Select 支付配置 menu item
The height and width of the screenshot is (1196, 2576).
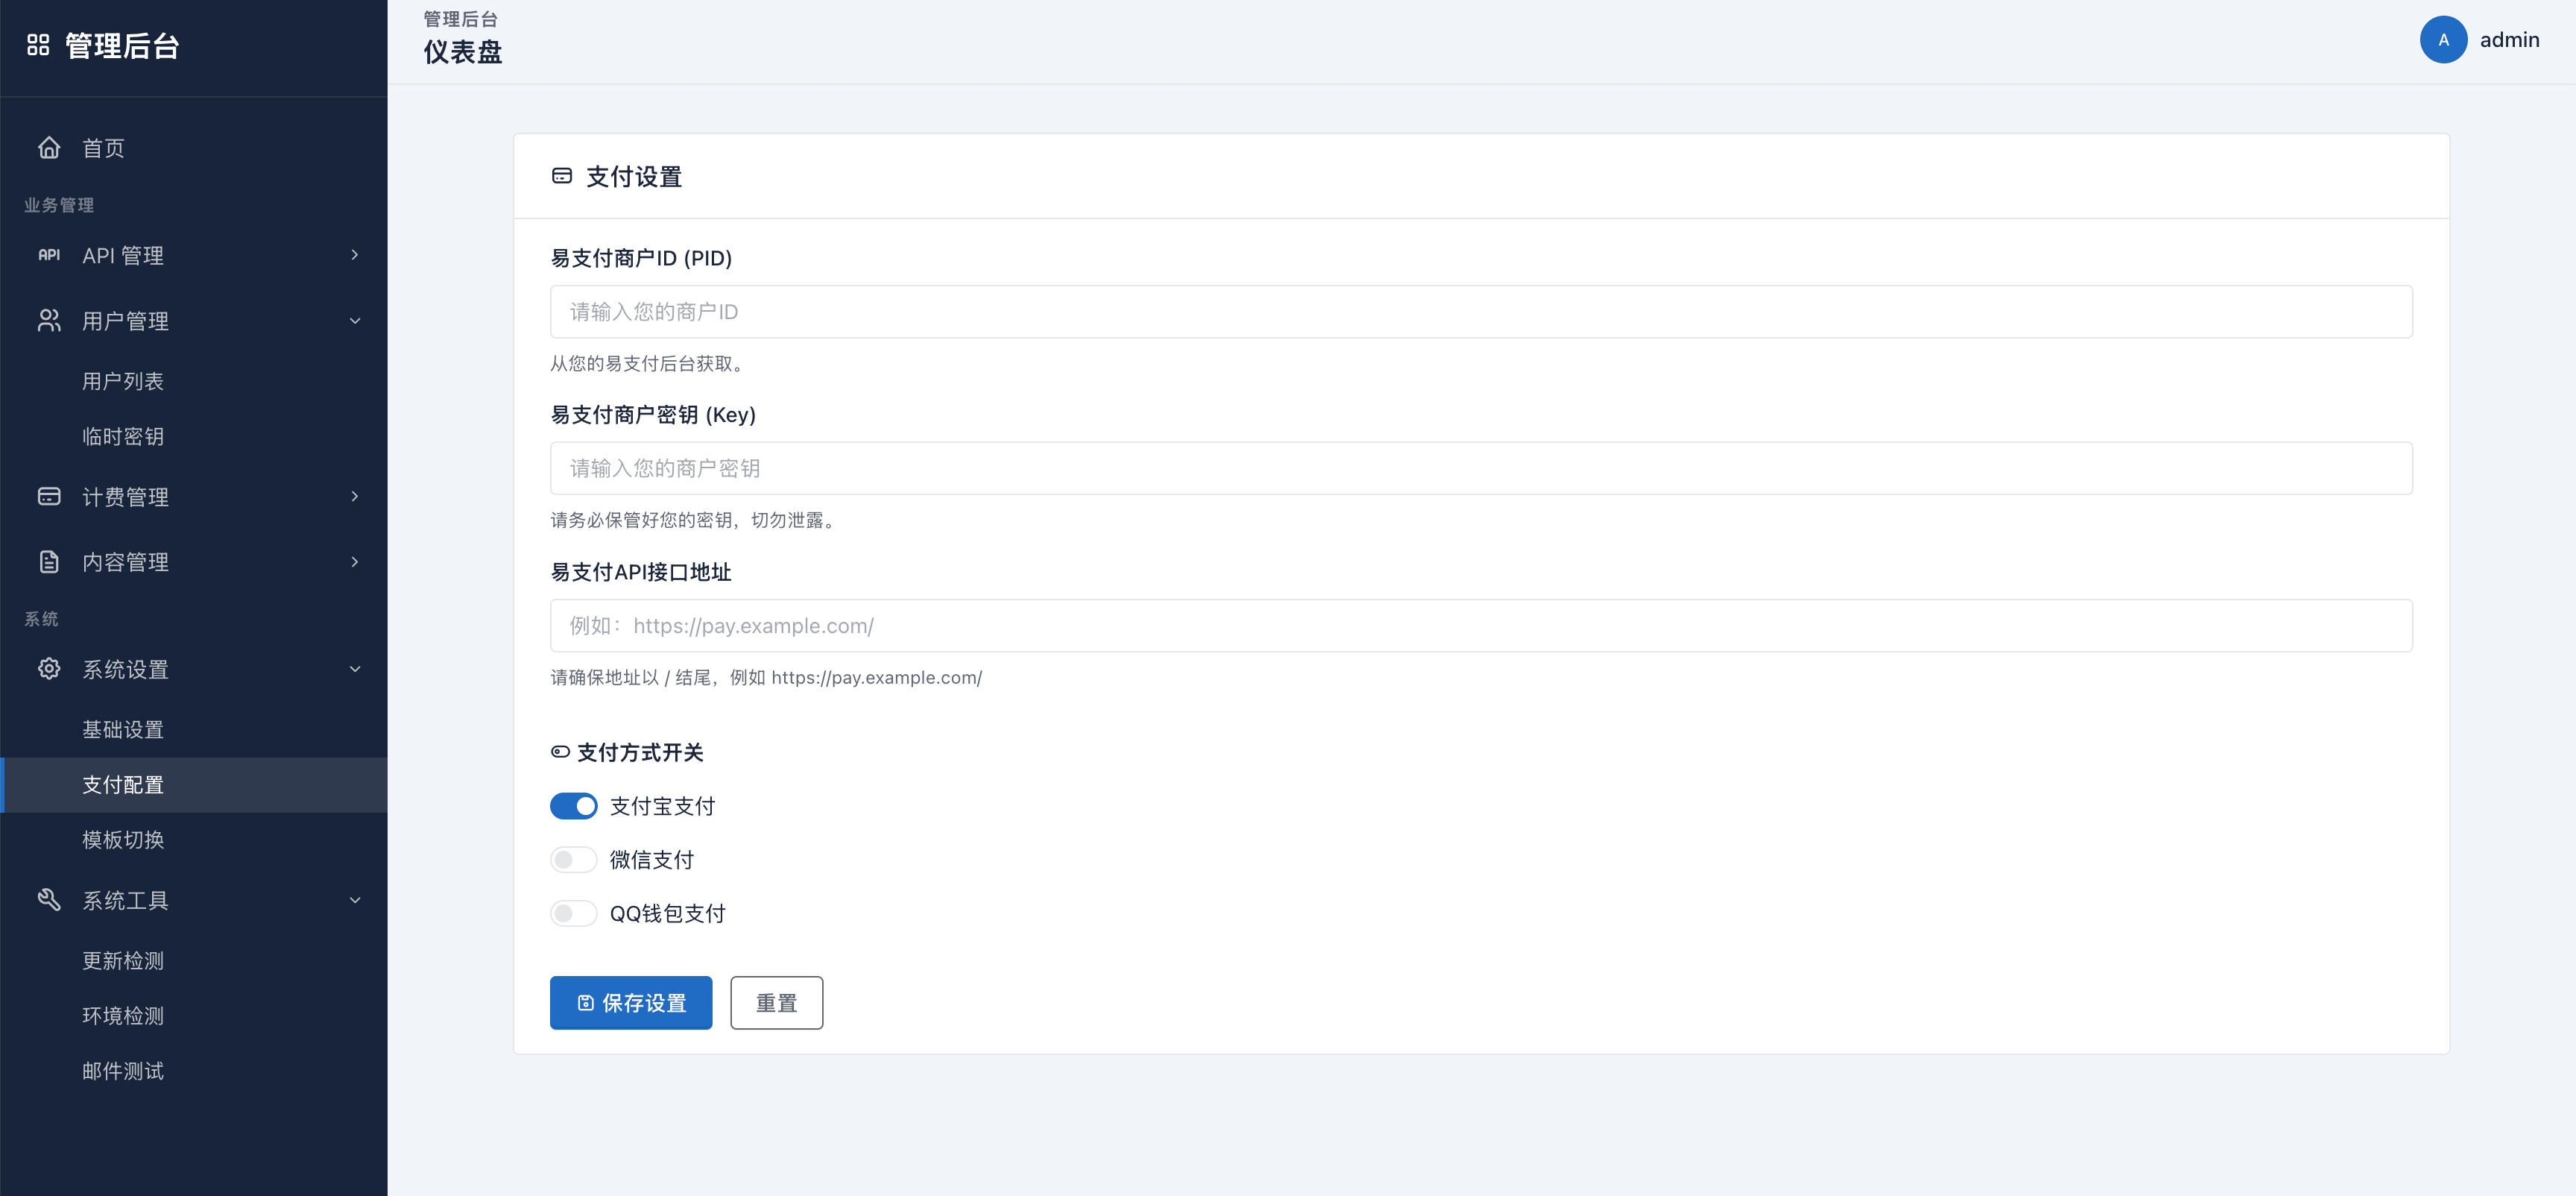(194, 785)
